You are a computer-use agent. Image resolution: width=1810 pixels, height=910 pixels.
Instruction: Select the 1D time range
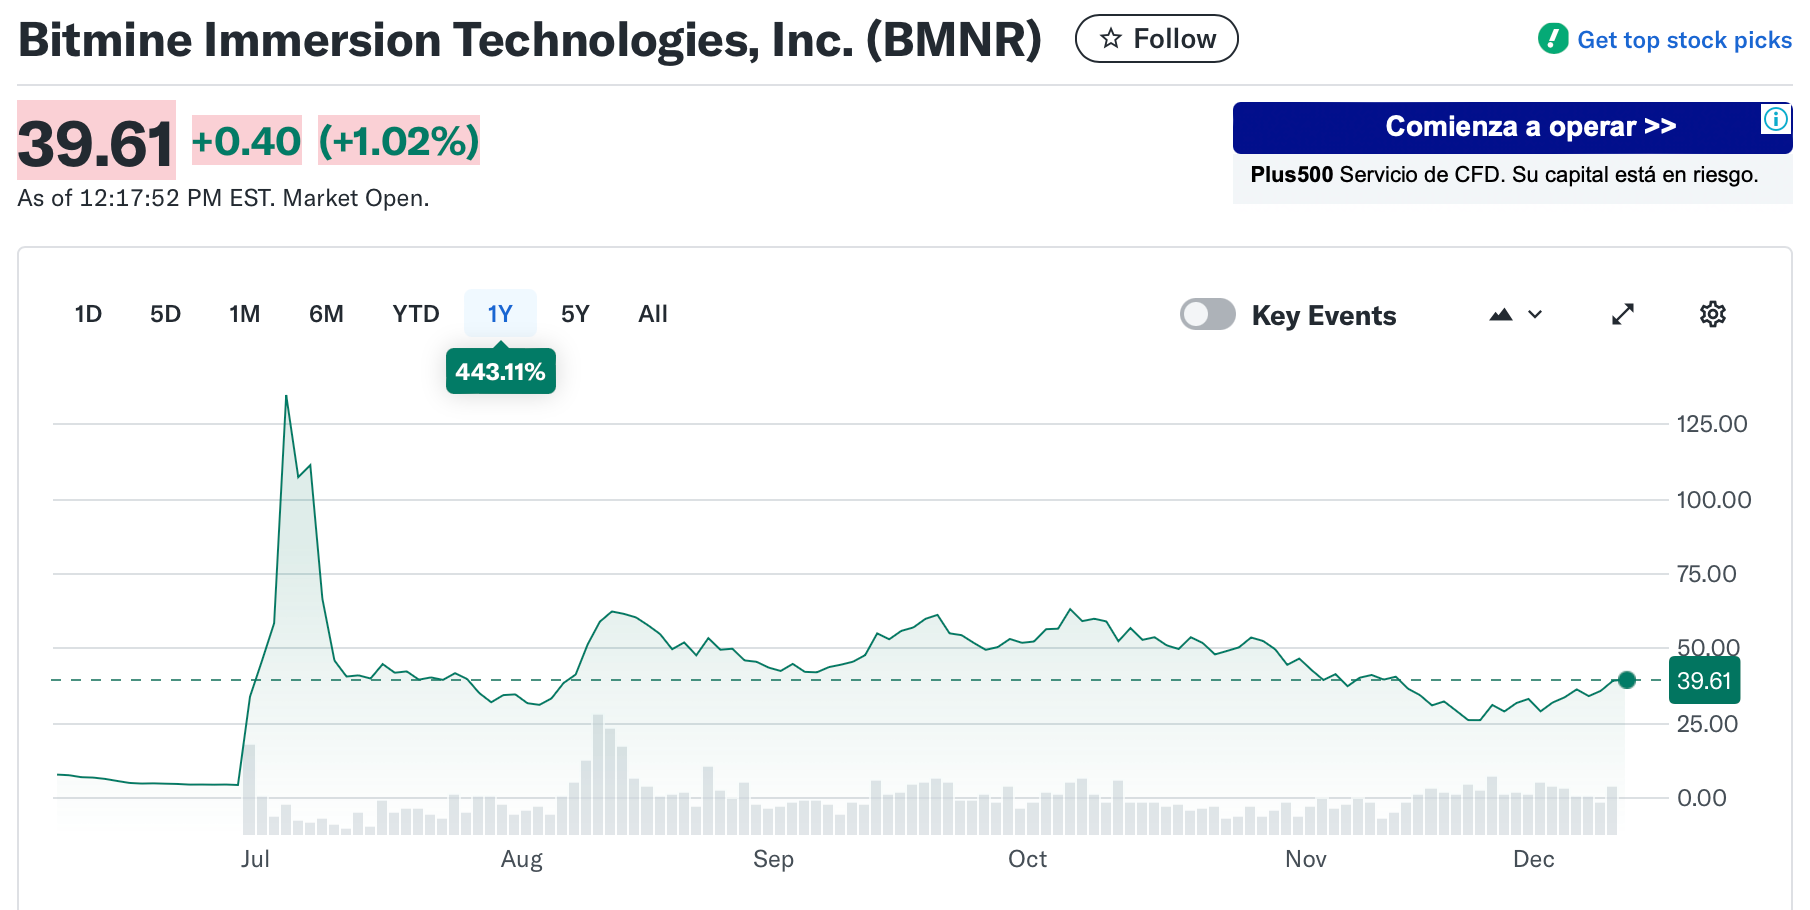(88, 314)
